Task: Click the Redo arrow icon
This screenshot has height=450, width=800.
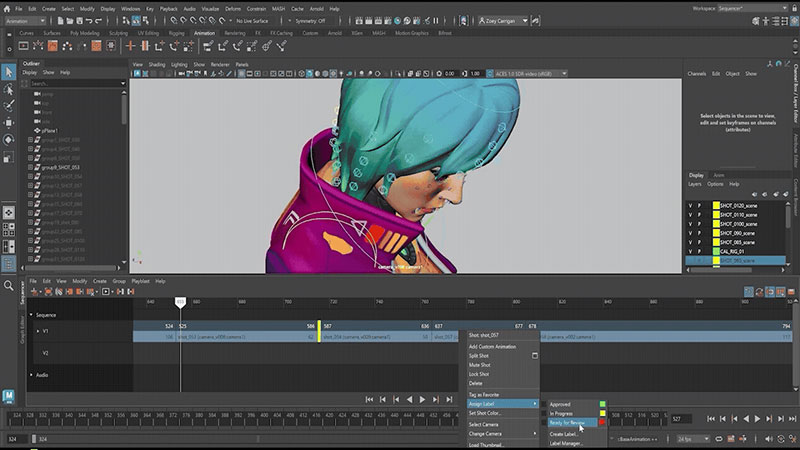Action: (x=99, y=21)
